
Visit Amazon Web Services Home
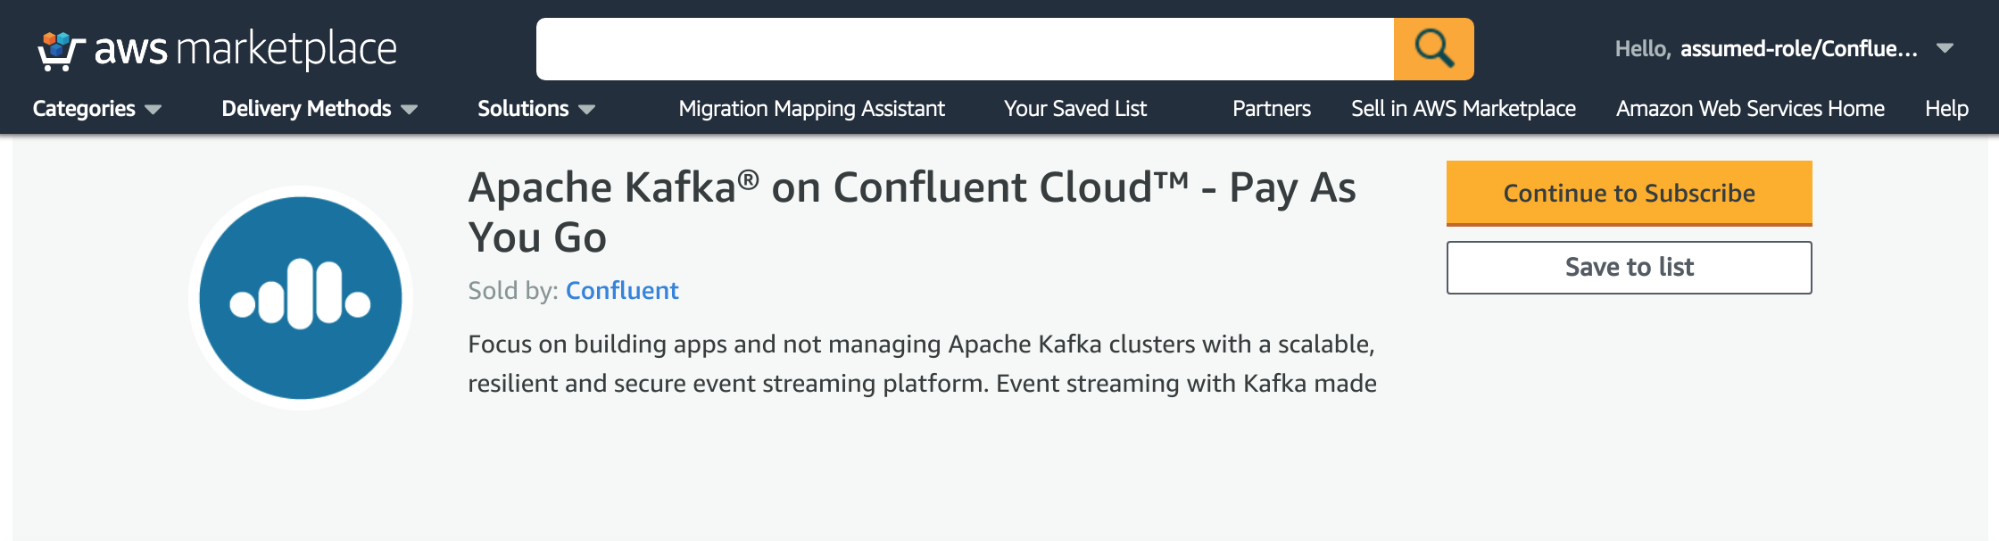1750,108
